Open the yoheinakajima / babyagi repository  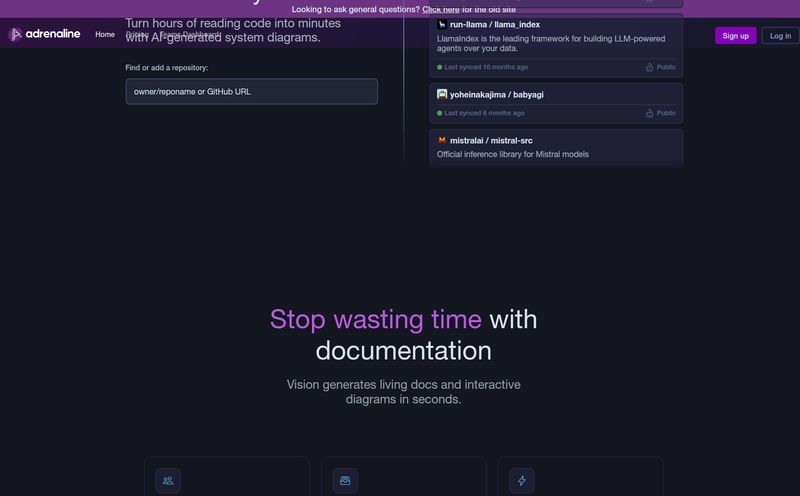click(x=556, y=103)
